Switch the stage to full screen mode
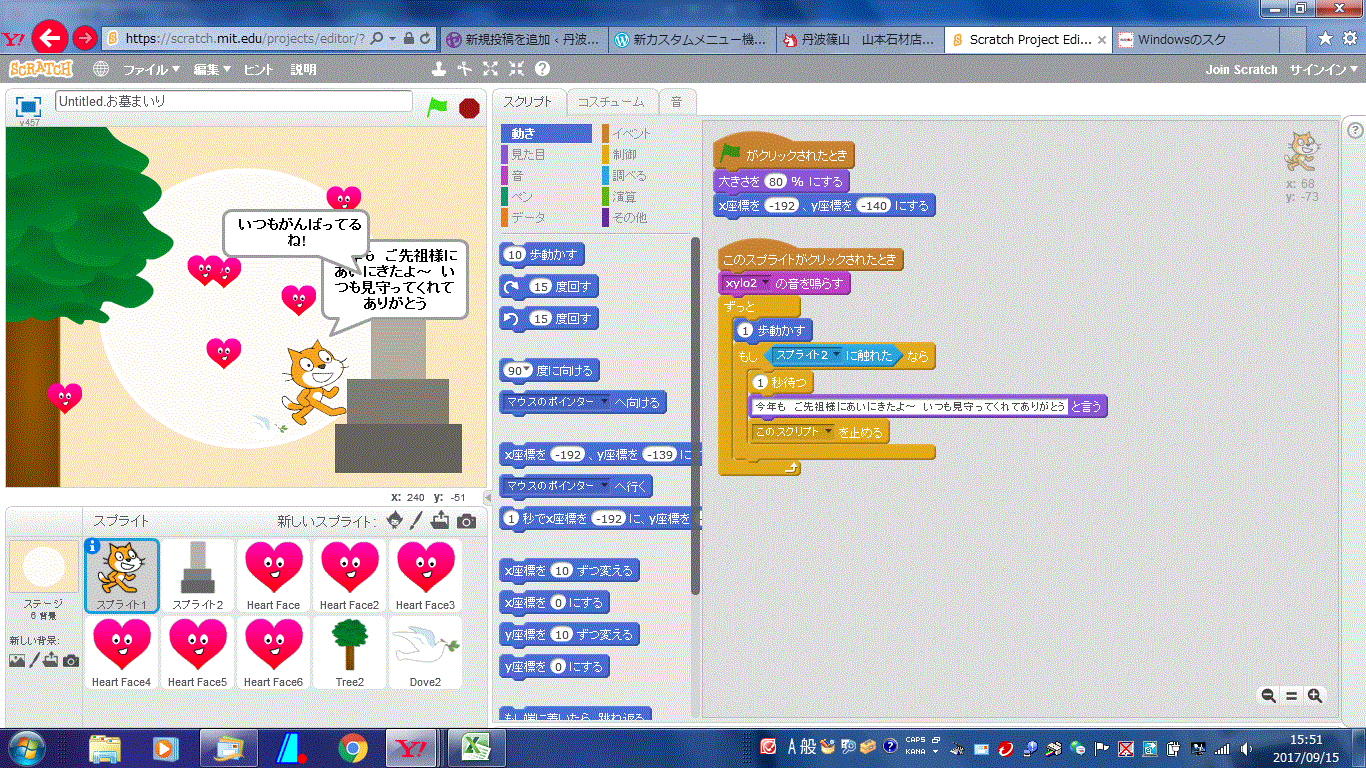This screenshot has width=1366, height=768. click(28, 106)
